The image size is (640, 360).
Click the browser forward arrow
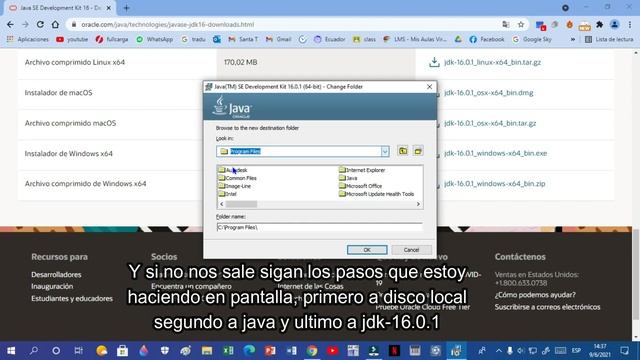tap(25, 24)
